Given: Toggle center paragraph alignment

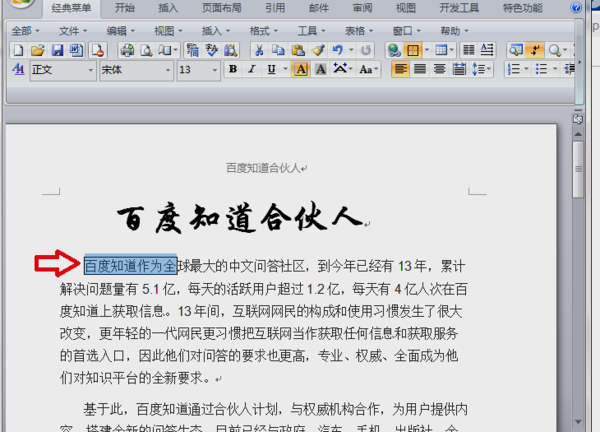Looking at the screenshot, I should (x=439, y=69).
